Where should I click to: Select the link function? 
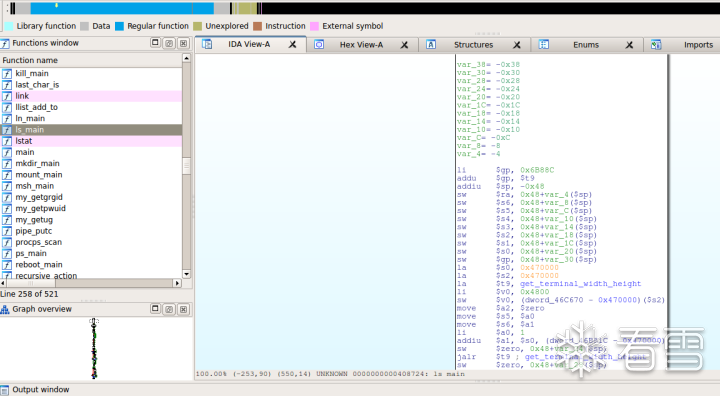(x=91, y=96)
